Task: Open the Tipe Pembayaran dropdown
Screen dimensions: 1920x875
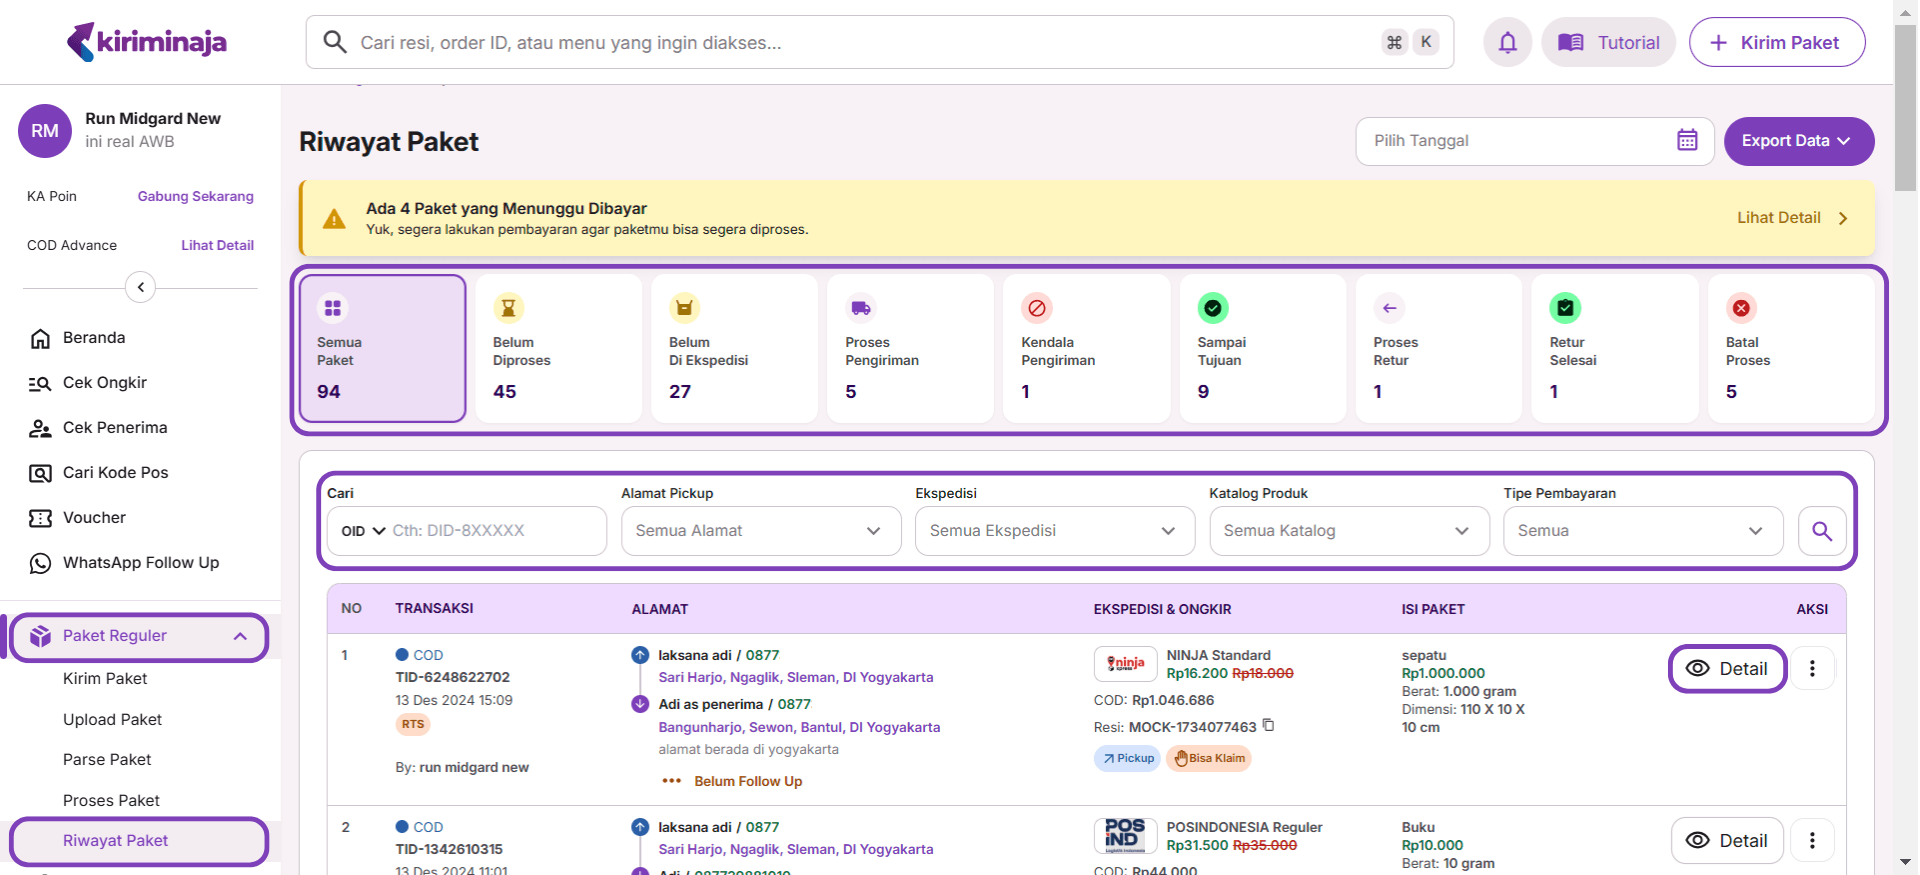Action: [x=1642, y=531]
